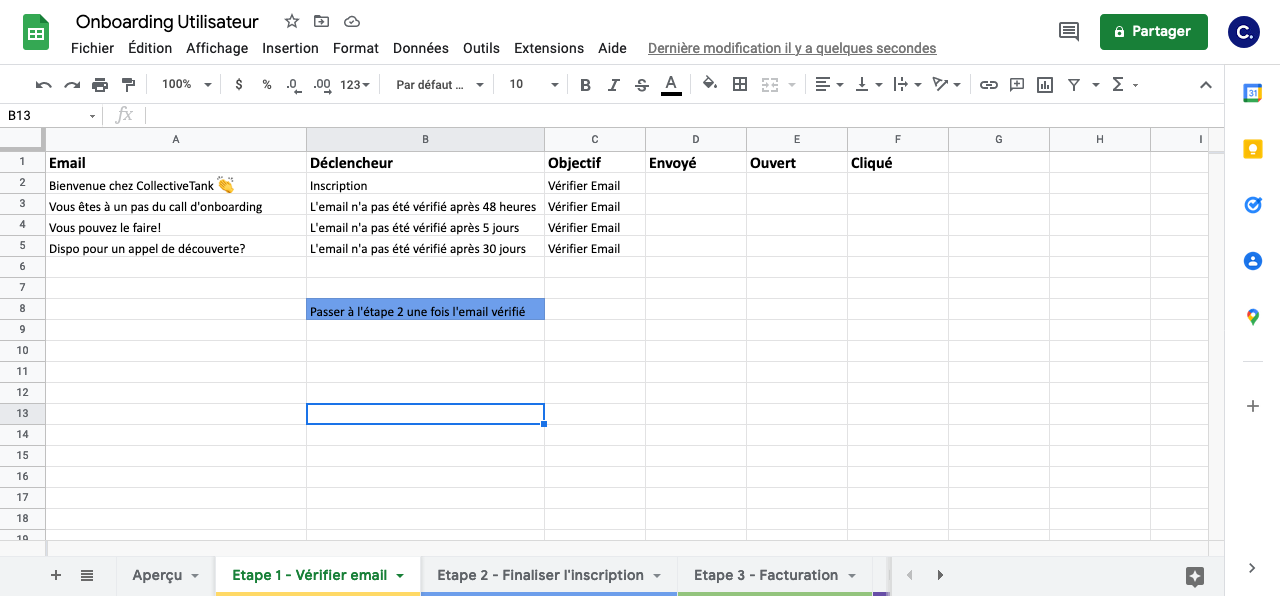Open the Données menu
The image size is (1280, 596).
tap(421, 48)
